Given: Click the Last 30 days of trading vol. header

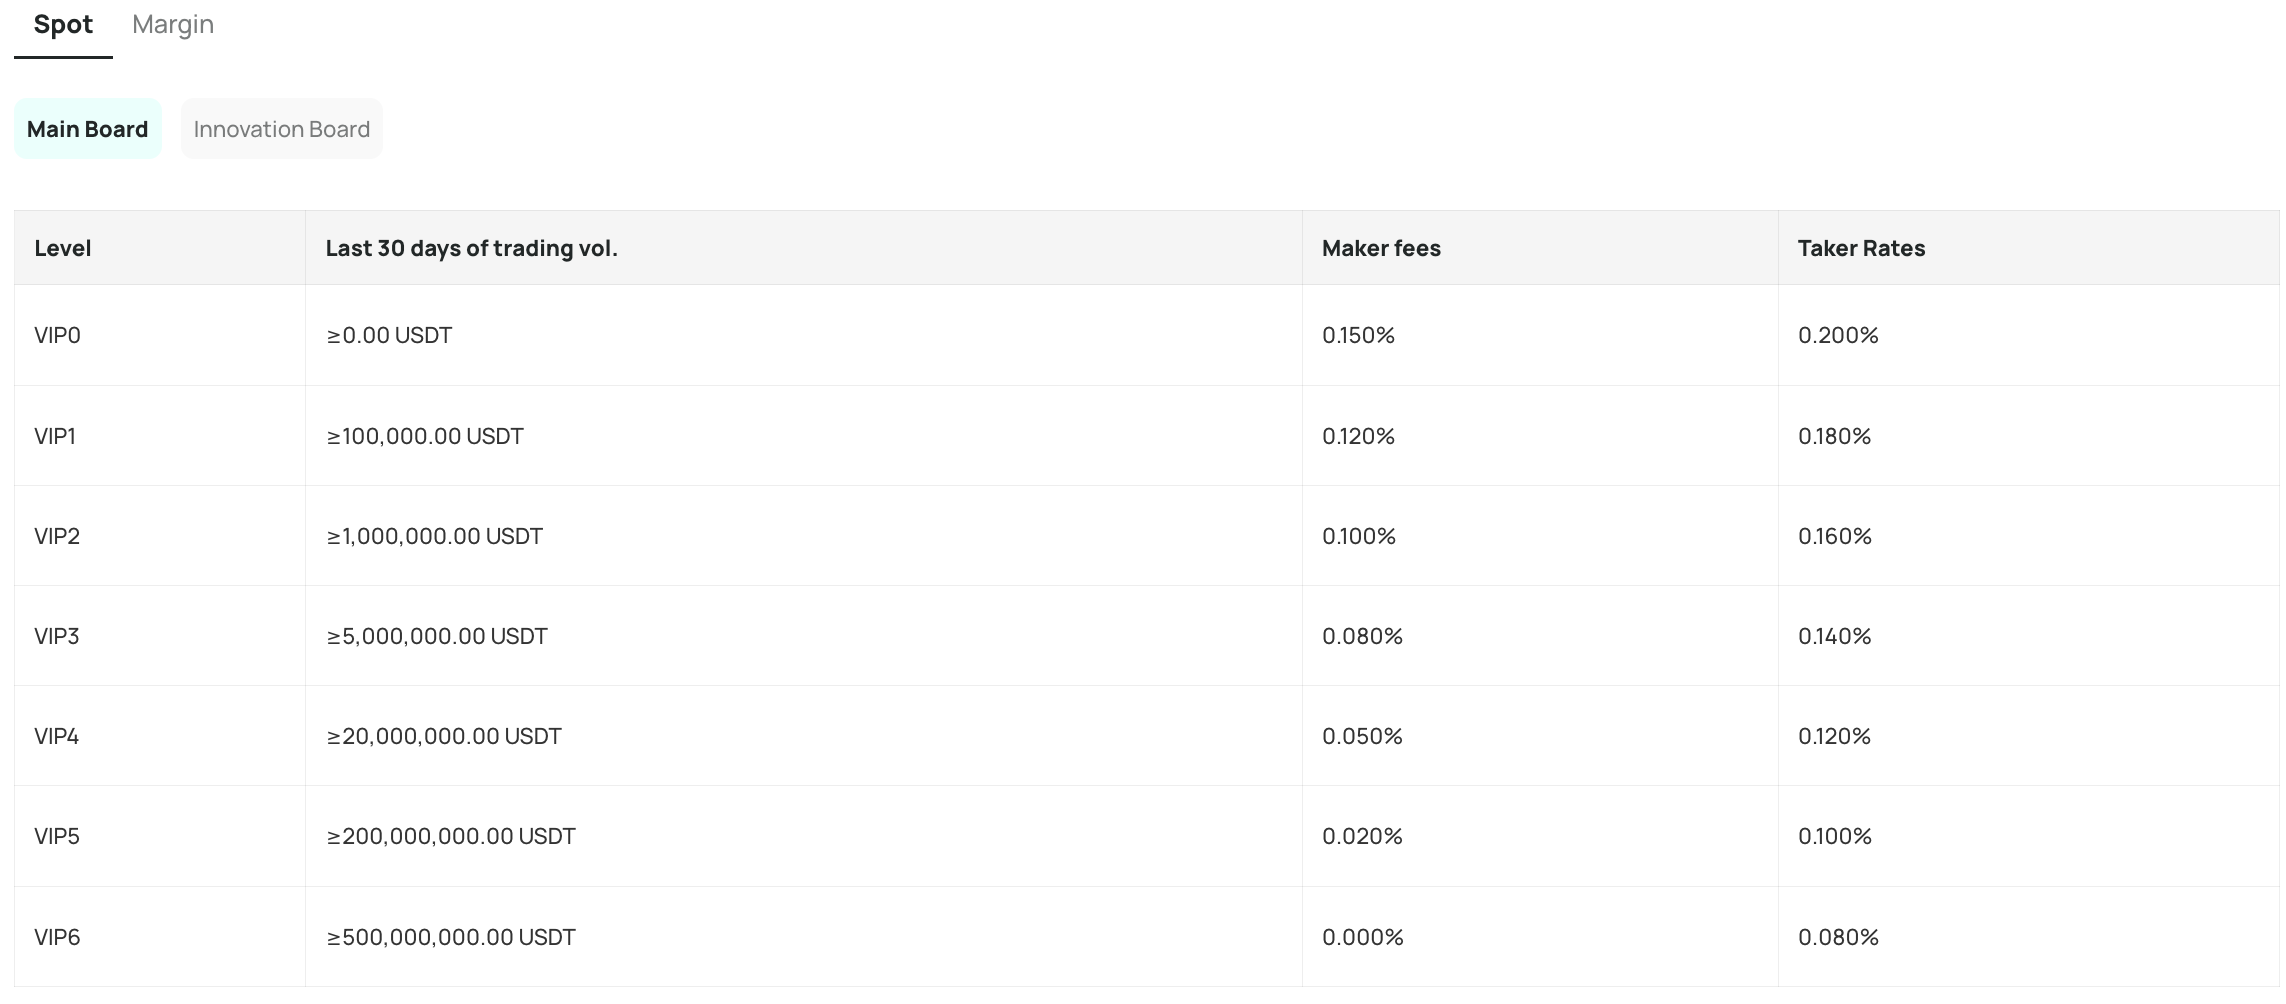Looking at the screenshot, I should tap(471, 248).
